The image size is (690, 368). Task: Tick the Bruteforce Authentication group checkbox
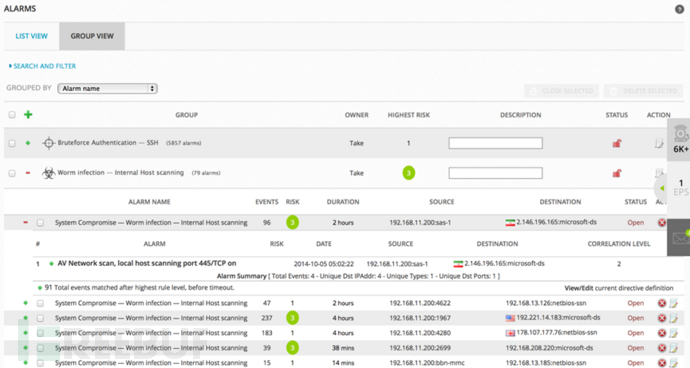point(12,143)
